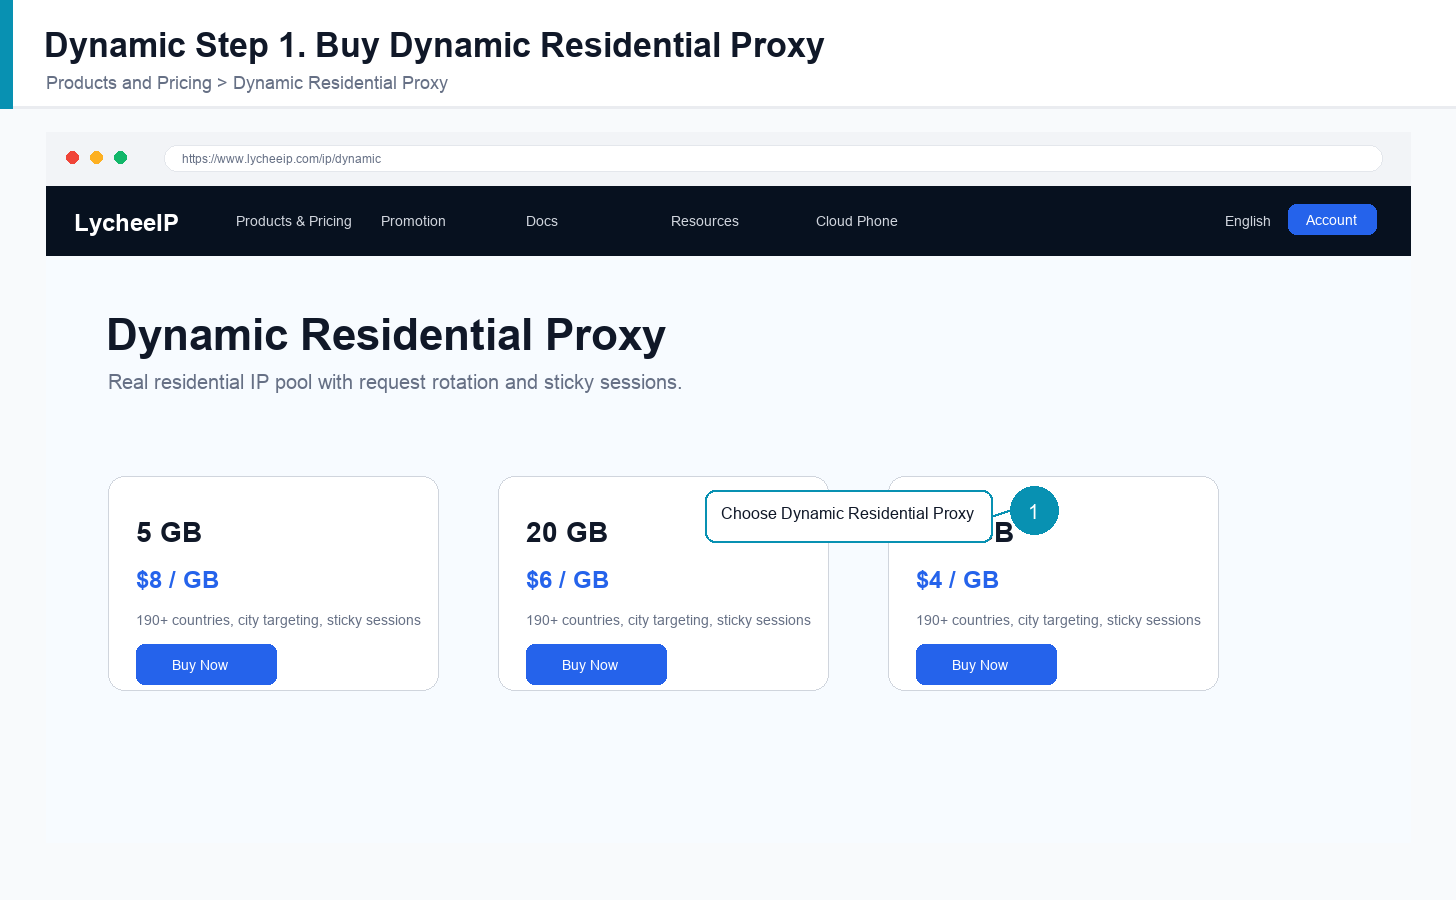Click the 20 GB card's feature description
This screenshot has width=1456, height=900.
pos(669,620)
